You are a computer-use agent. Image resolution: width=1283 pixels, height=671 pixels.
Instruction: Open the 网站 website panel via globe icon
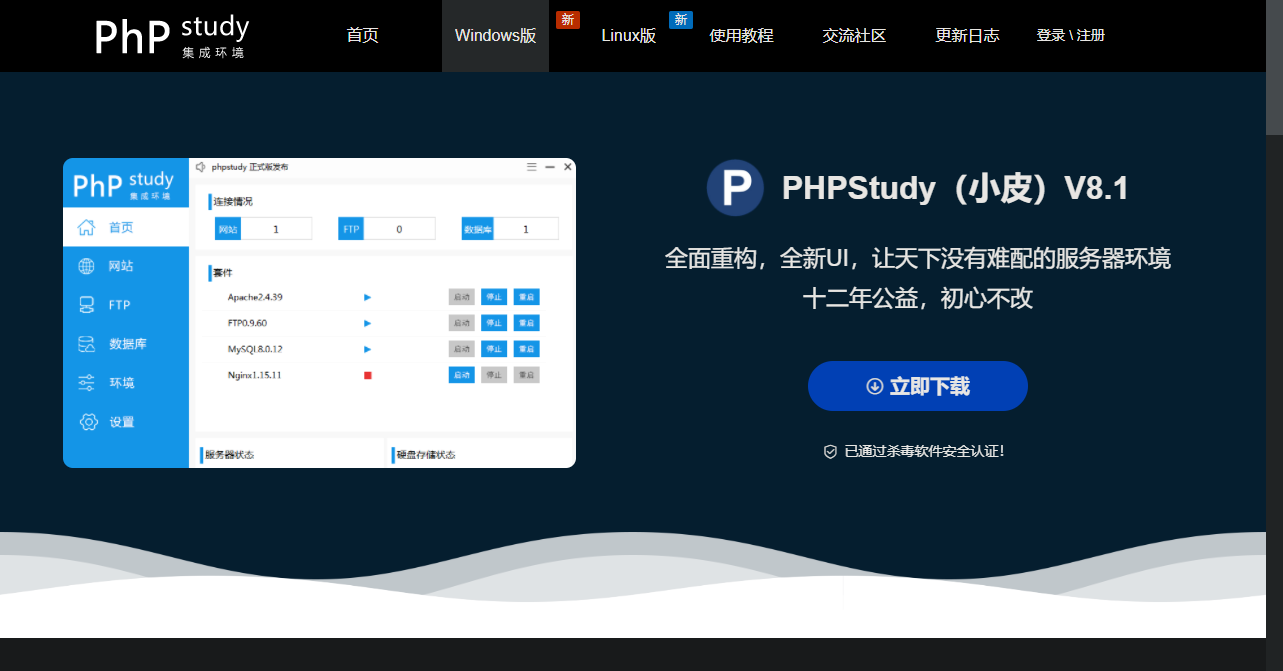87,265
